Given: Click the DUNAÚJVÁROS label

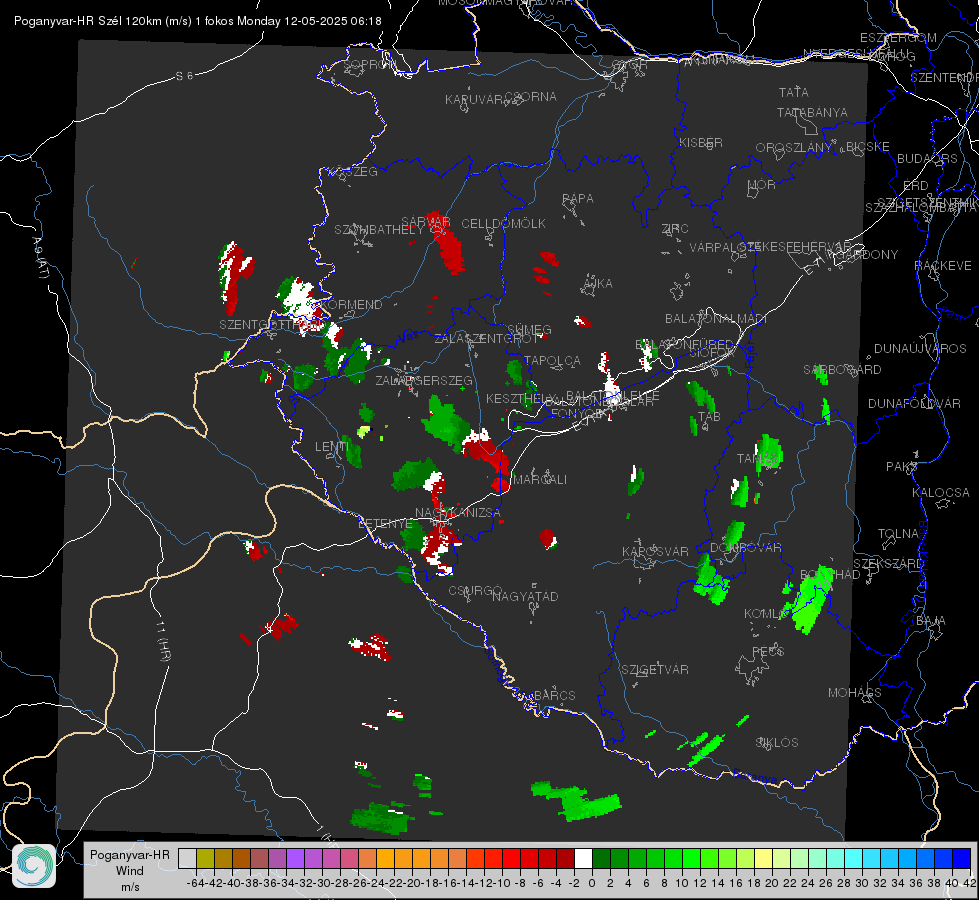Looking at the screenshot, I should coord(920,349).
